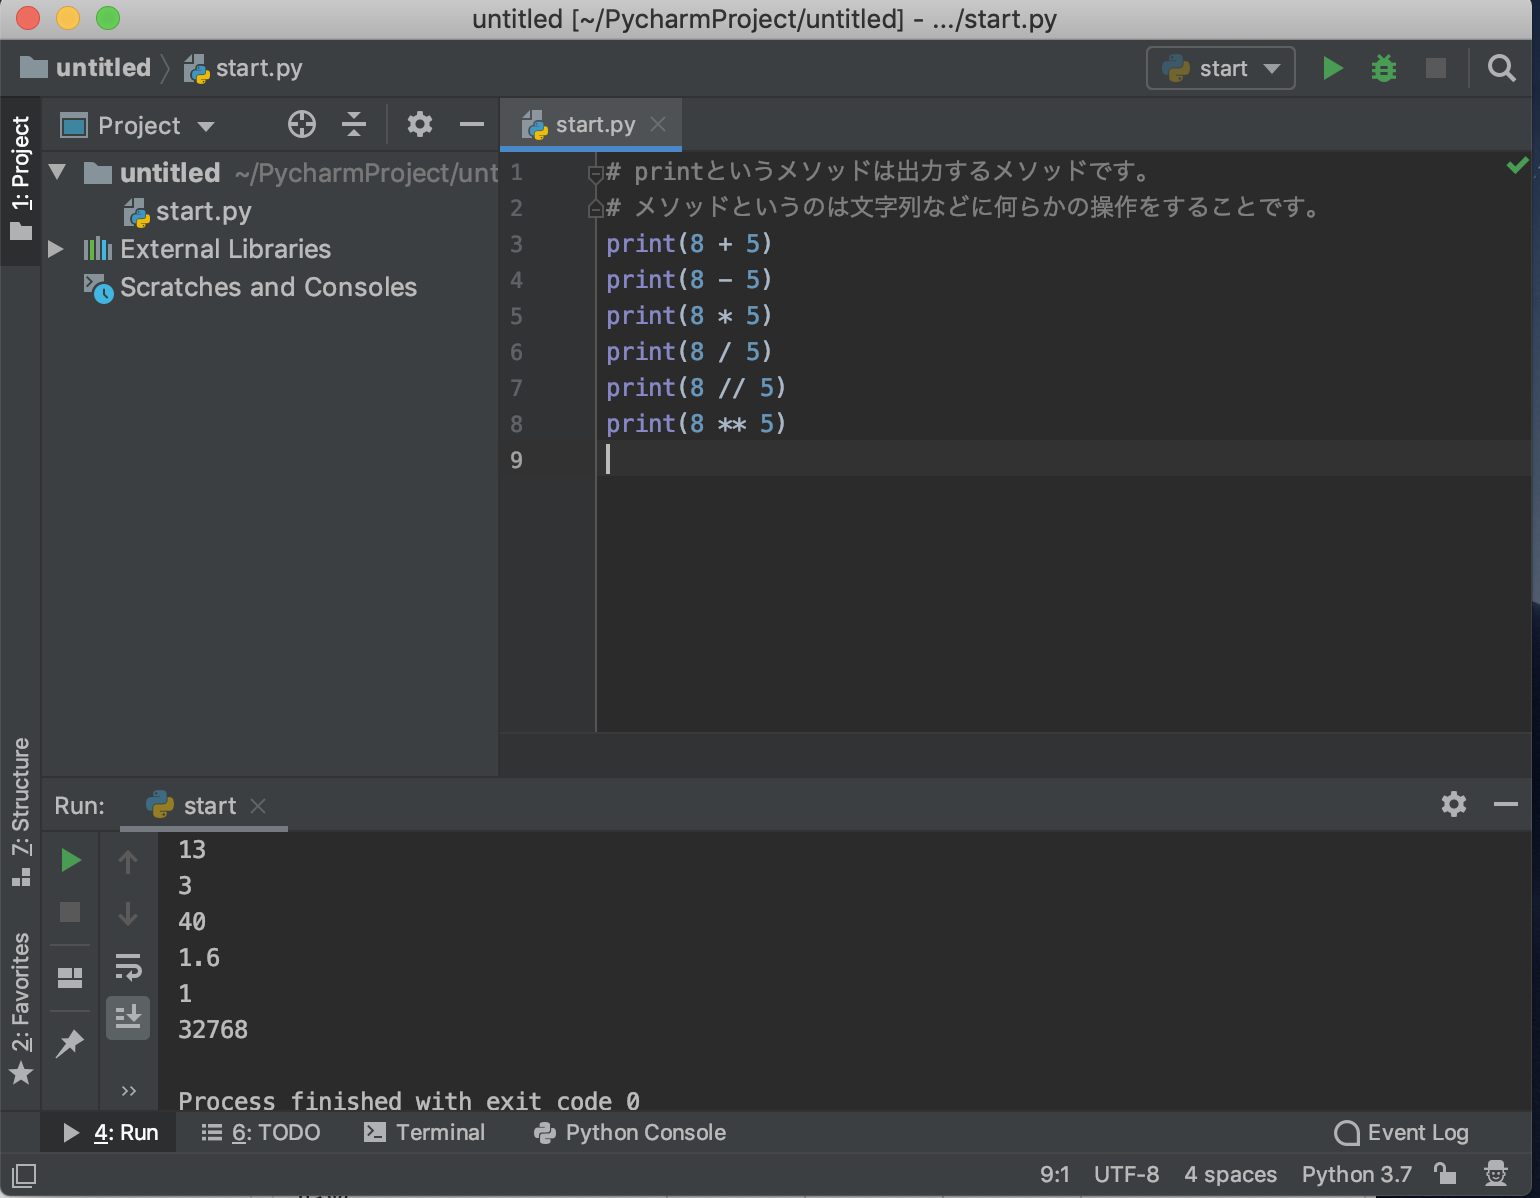Place cursor on print(8 ** 5) line
The image size is (1540, 1198).
(695, 424)
